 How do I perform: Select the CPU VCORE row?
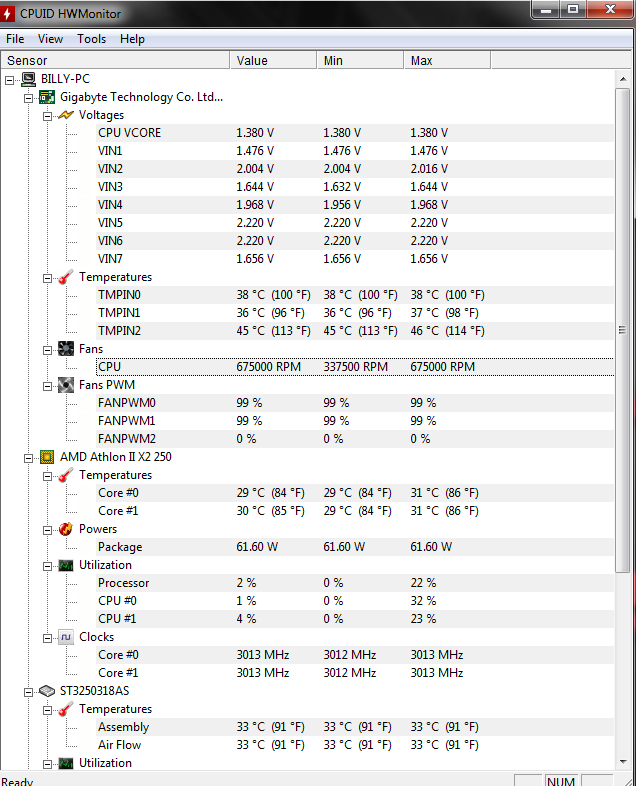355,133
